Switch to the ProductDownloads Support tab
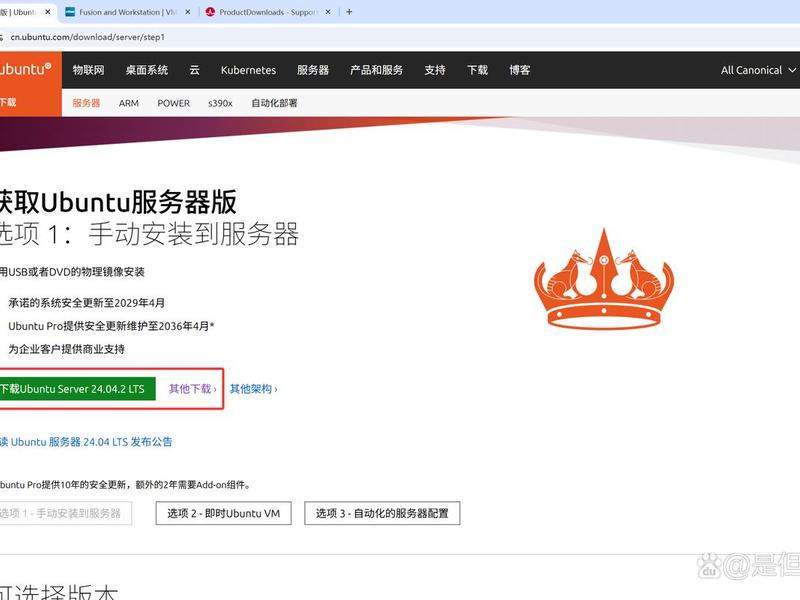Image resolution: width=800 pixels, height=600 pixels. pyautogui.click(x=268, y=12)
